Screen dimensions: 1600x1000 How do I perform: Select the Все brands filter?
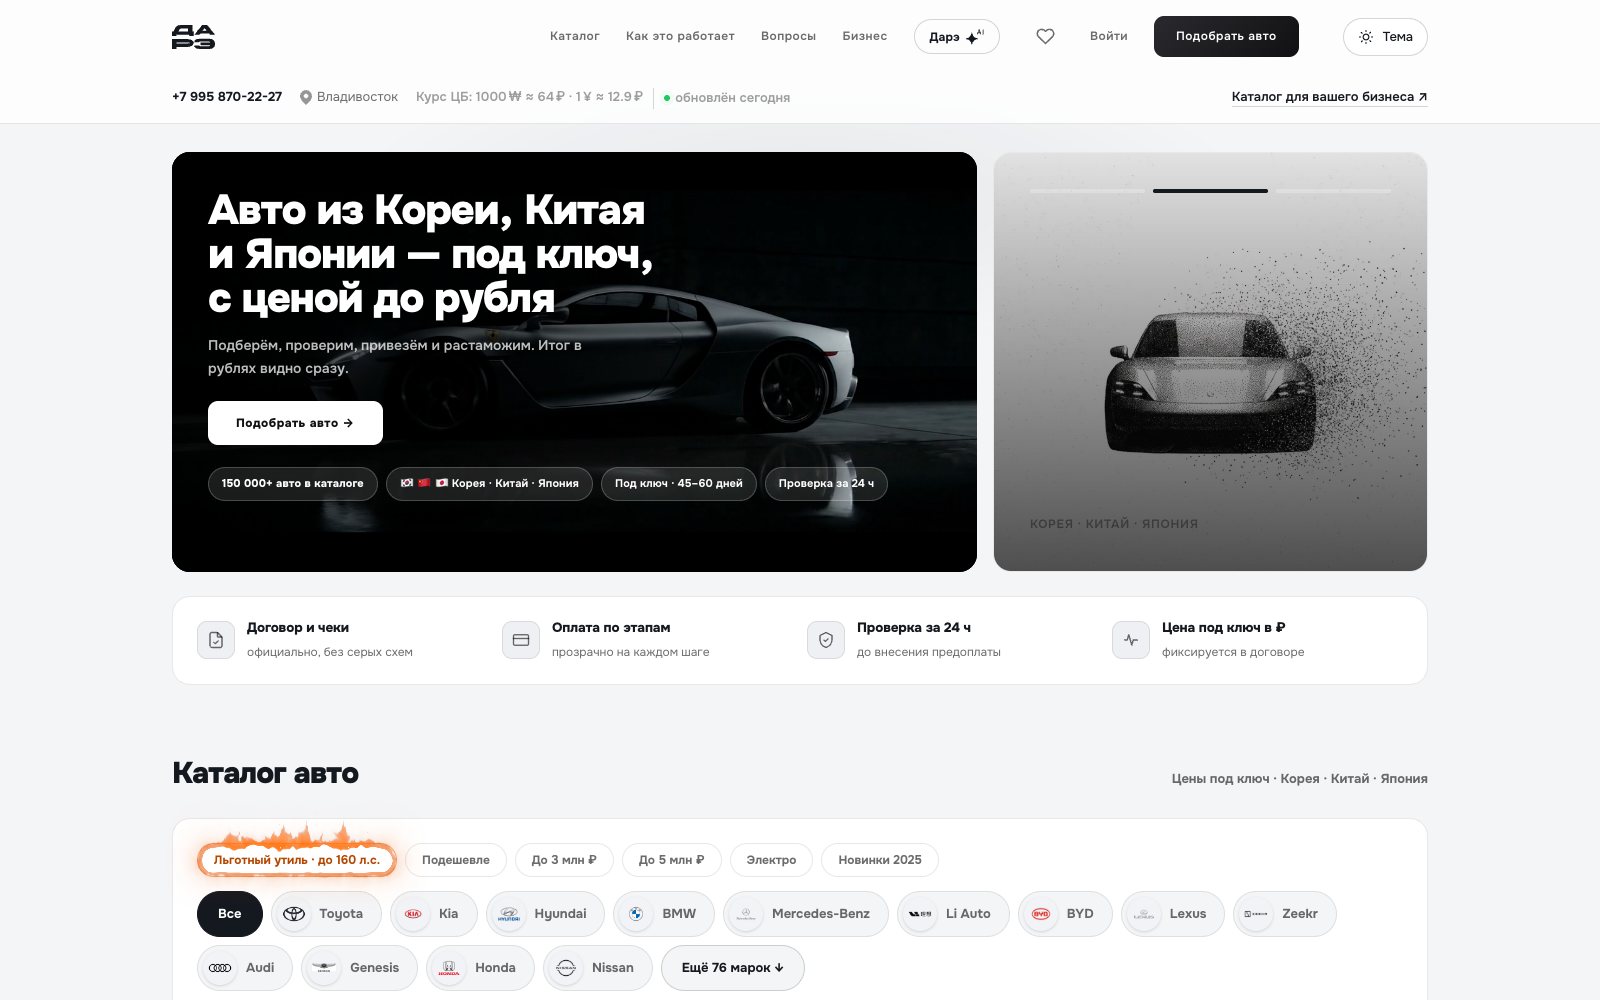click(230, 914)
